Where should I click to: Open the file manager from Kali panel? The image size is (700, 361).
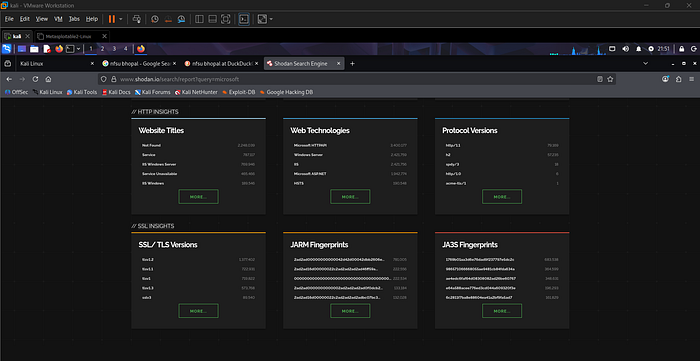34,49
